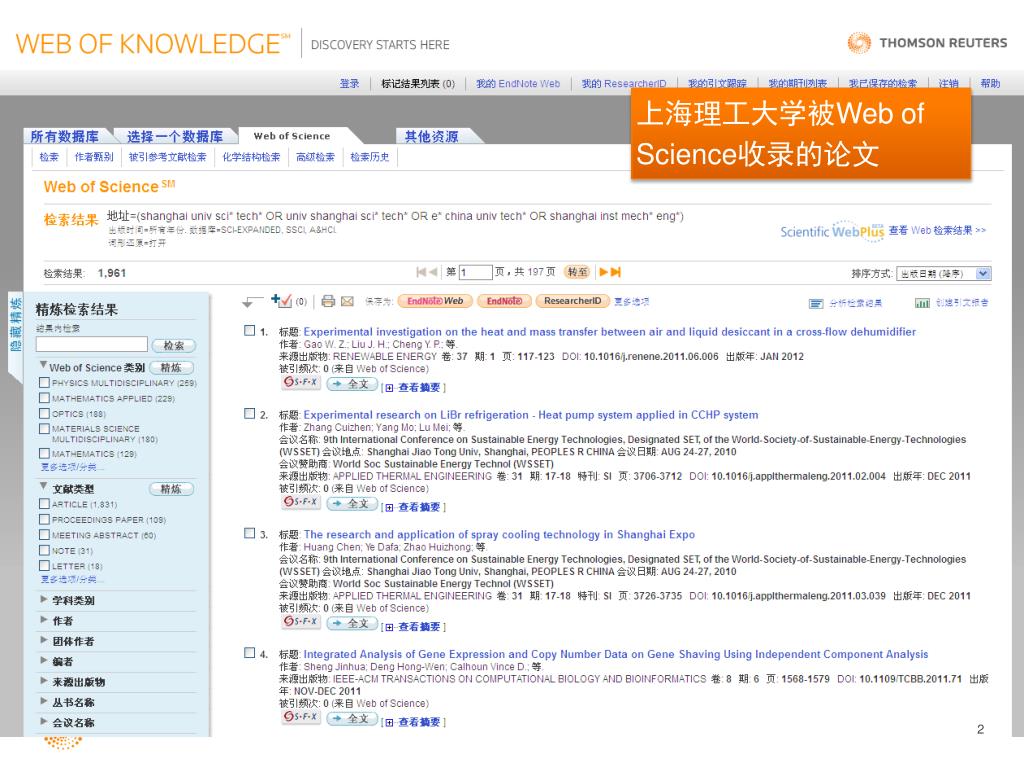Expand 查看摘要 plus icon for result 1
Viewport: 1024px width, 768px height.
coord(390,388)
